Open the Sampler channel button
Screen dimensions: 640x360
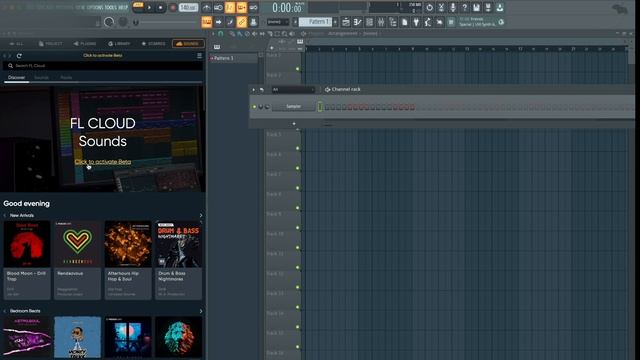(293, 107)
